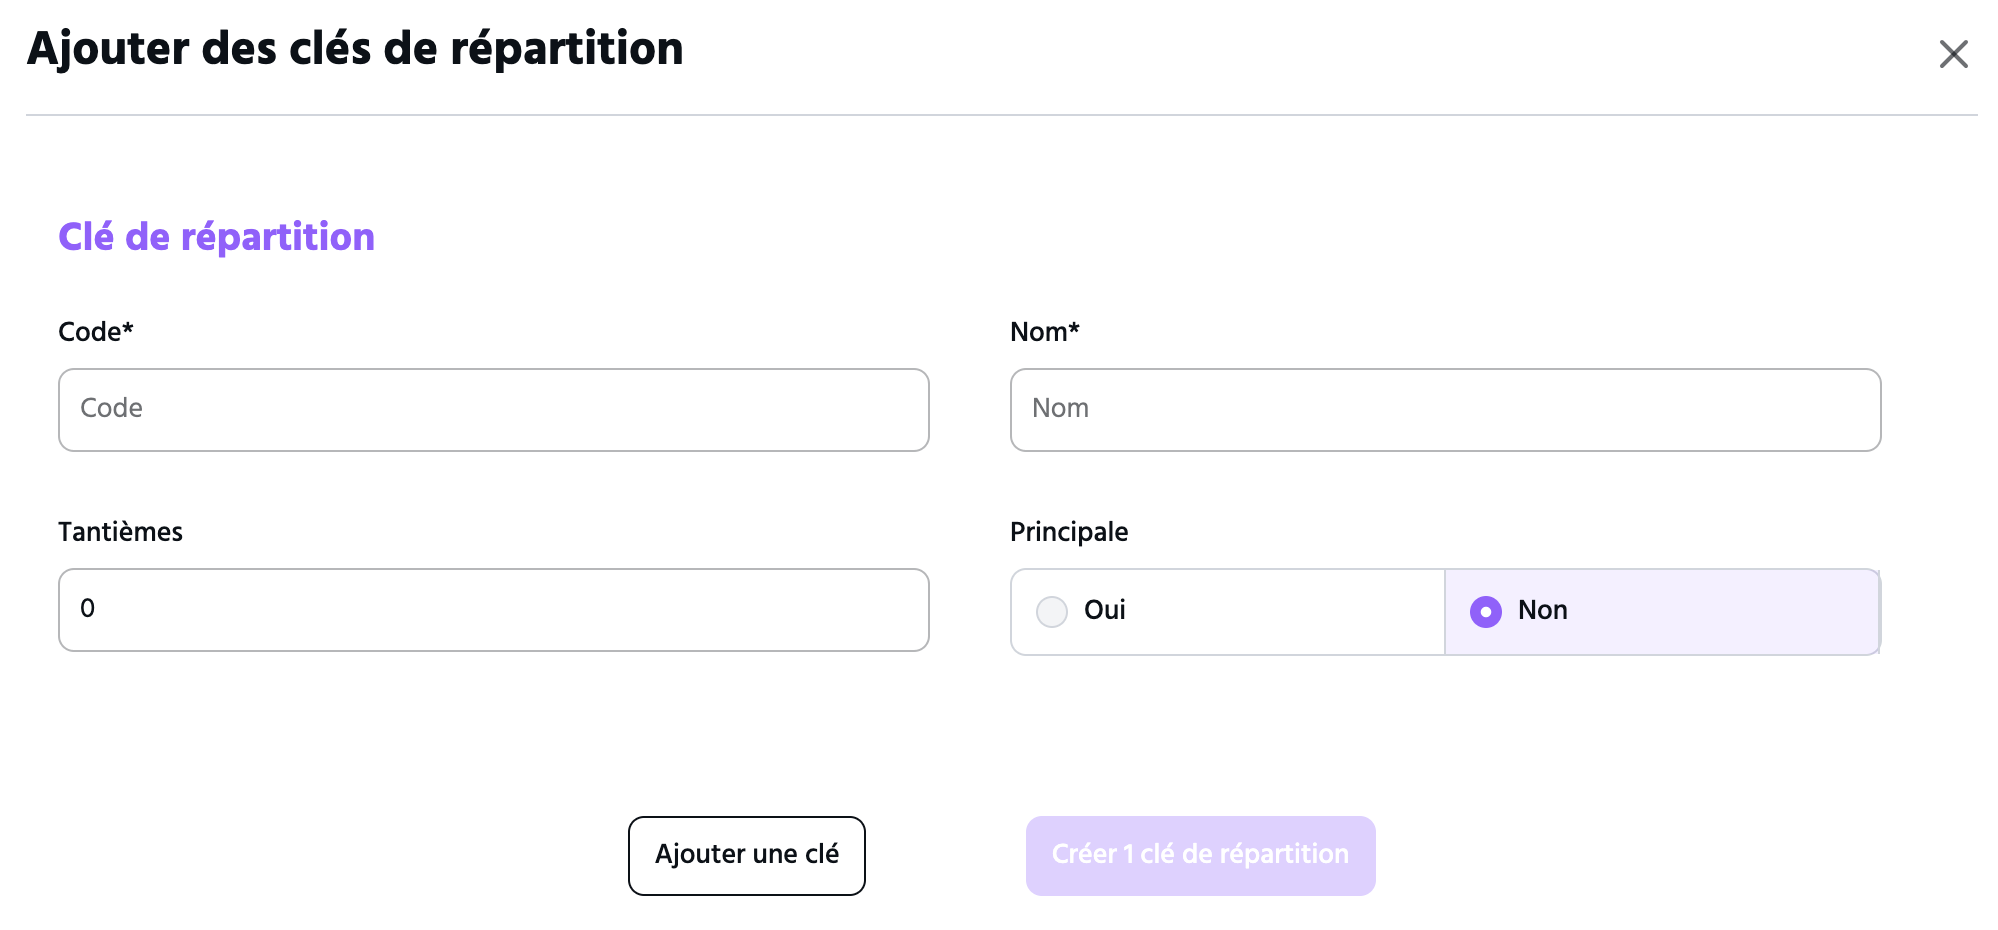
Task: Click the highlighted Non option segment
Action: click(x=1662, y=612)
